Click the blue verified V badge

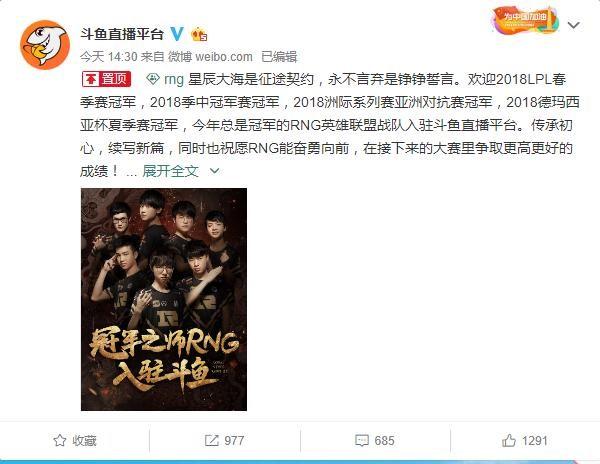[x=177, y=34]
